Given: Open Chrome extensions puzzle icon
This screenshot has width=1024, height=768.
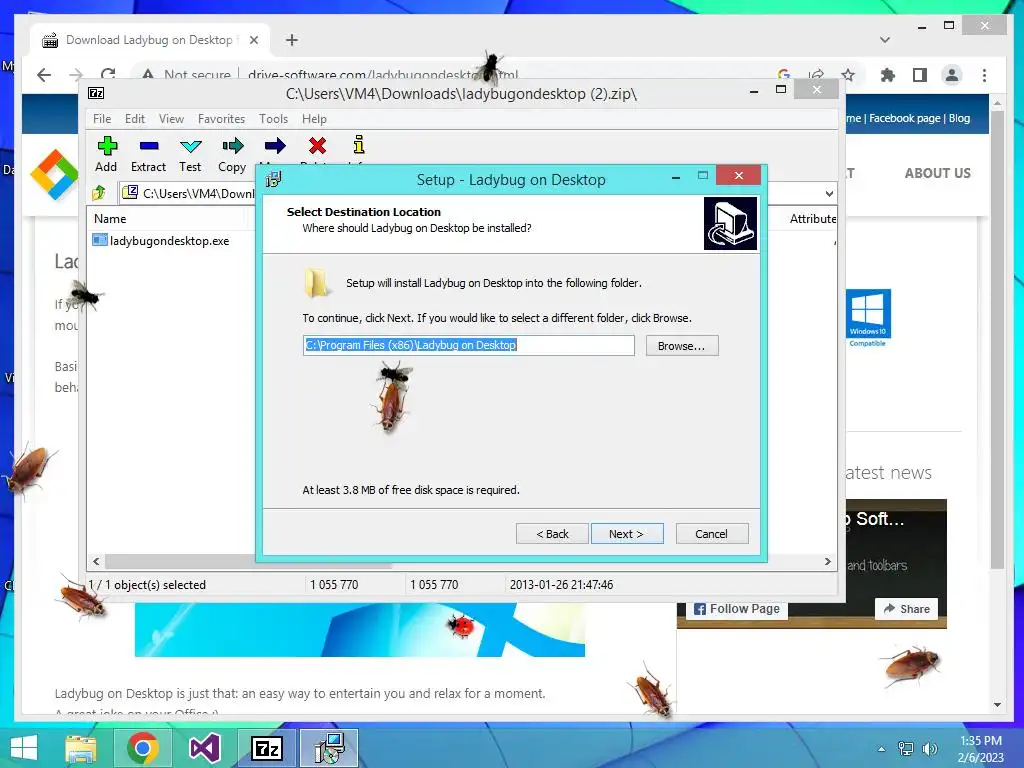Looking at the screenshot, I should [888, 75].
